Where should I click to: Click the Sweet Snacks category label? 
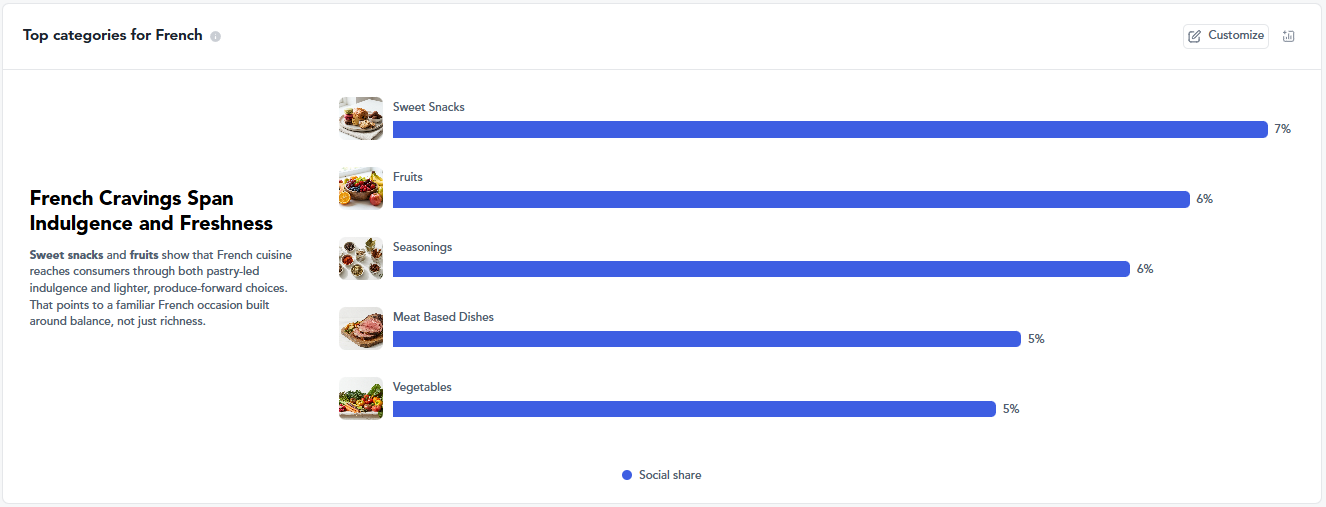pyautogui.click(x=429, y=107)
